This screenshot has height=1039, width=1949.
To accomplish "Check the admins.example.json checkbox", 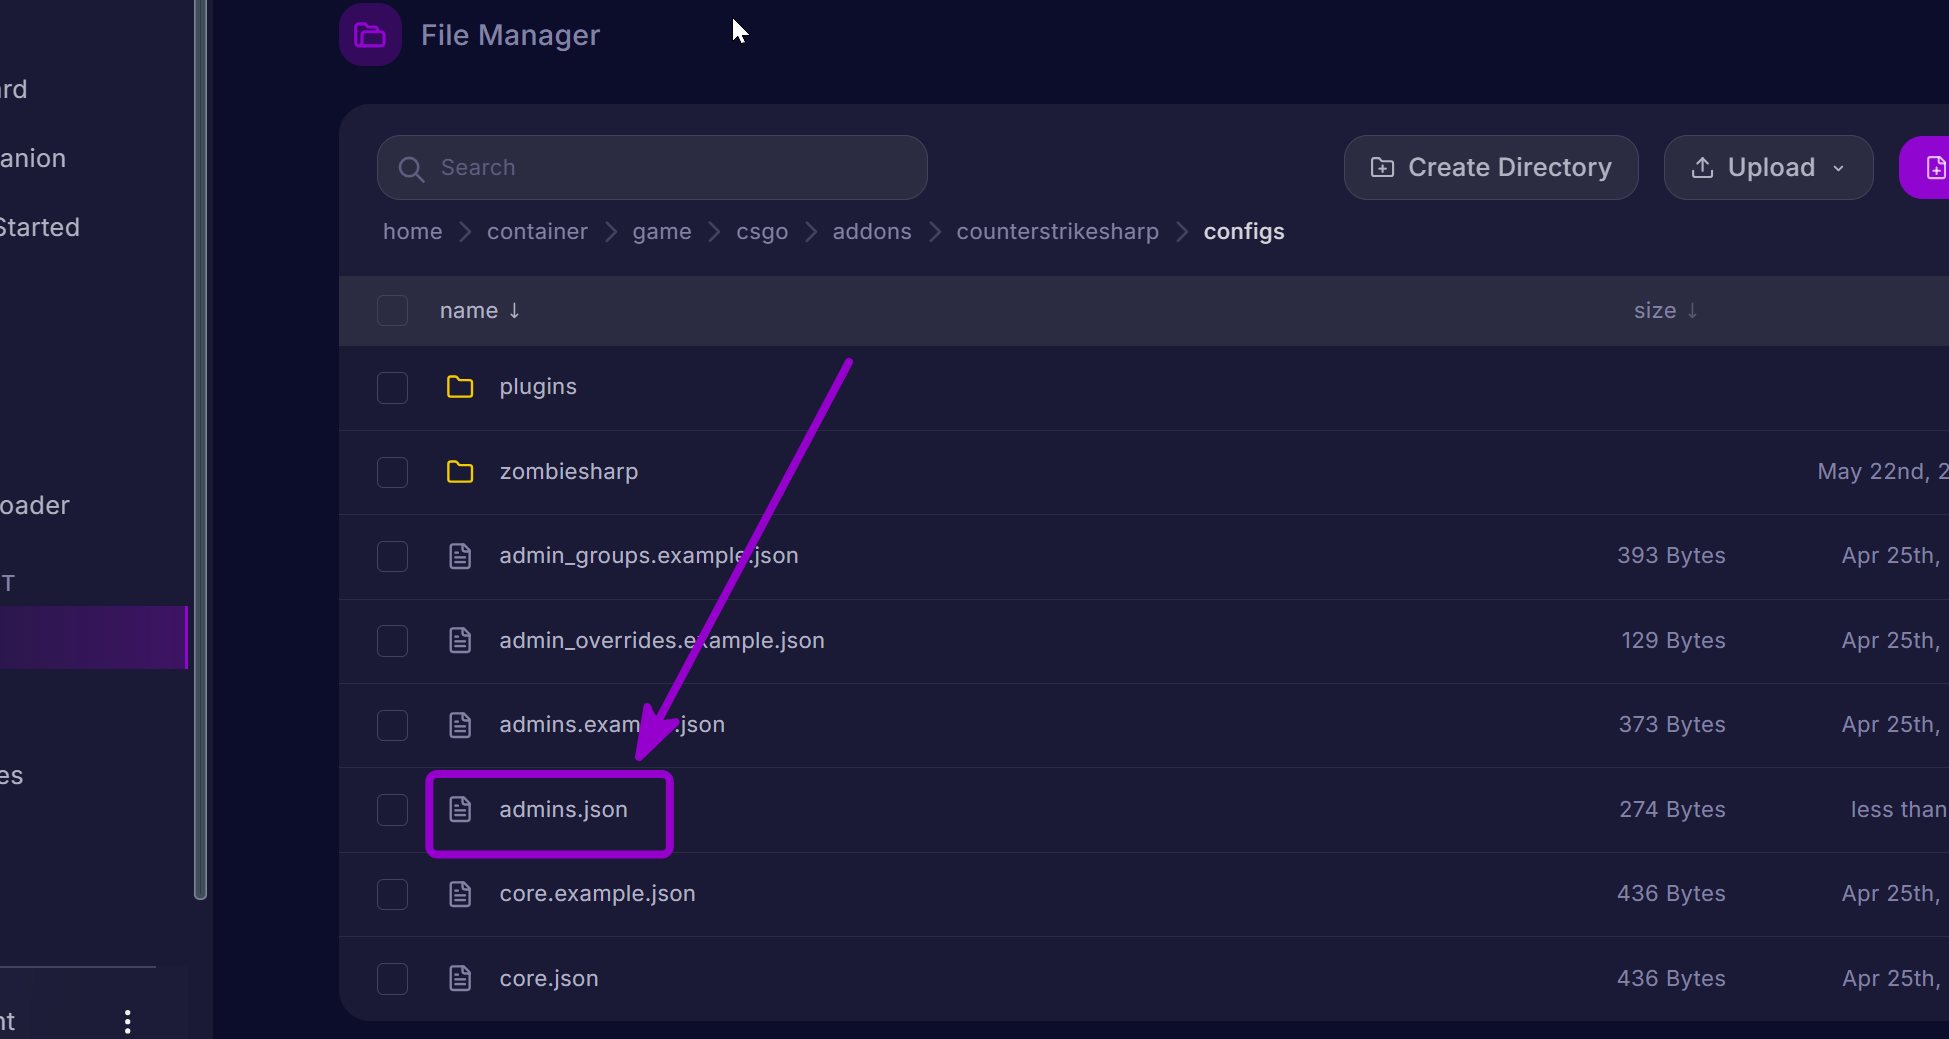I will tap(392, 725).
